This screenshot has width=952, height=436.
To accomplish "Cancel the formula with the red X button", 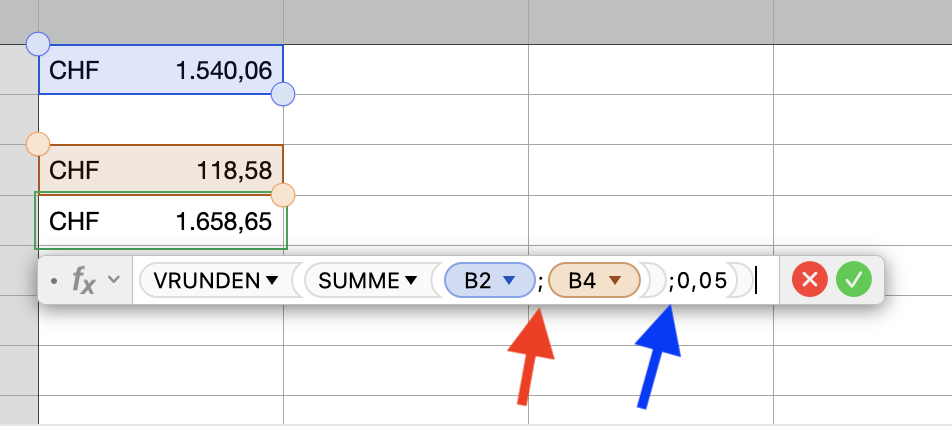I will click(810, 281).
